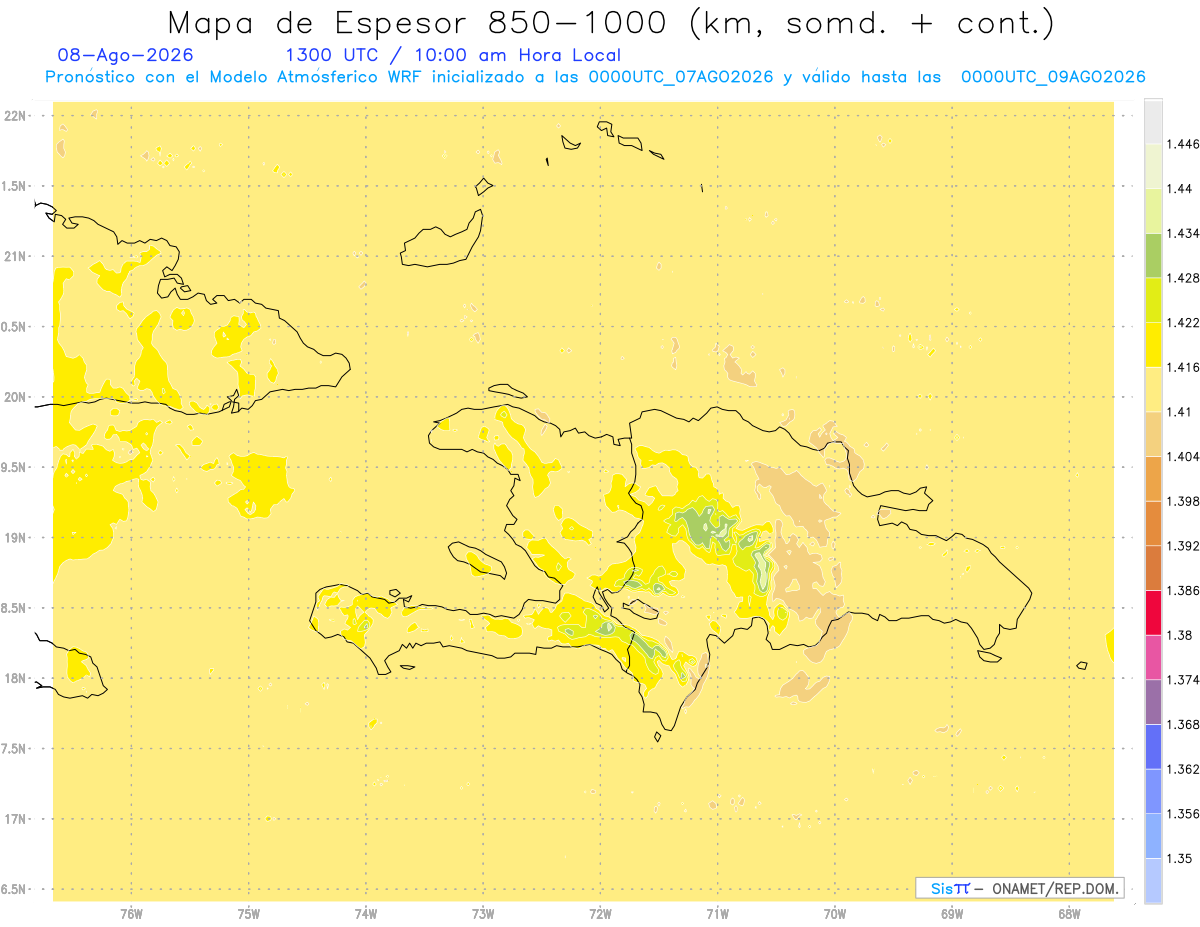Click the legend value 1.434
This screenshot has width=1200, height=927.
pos(1183,233)
